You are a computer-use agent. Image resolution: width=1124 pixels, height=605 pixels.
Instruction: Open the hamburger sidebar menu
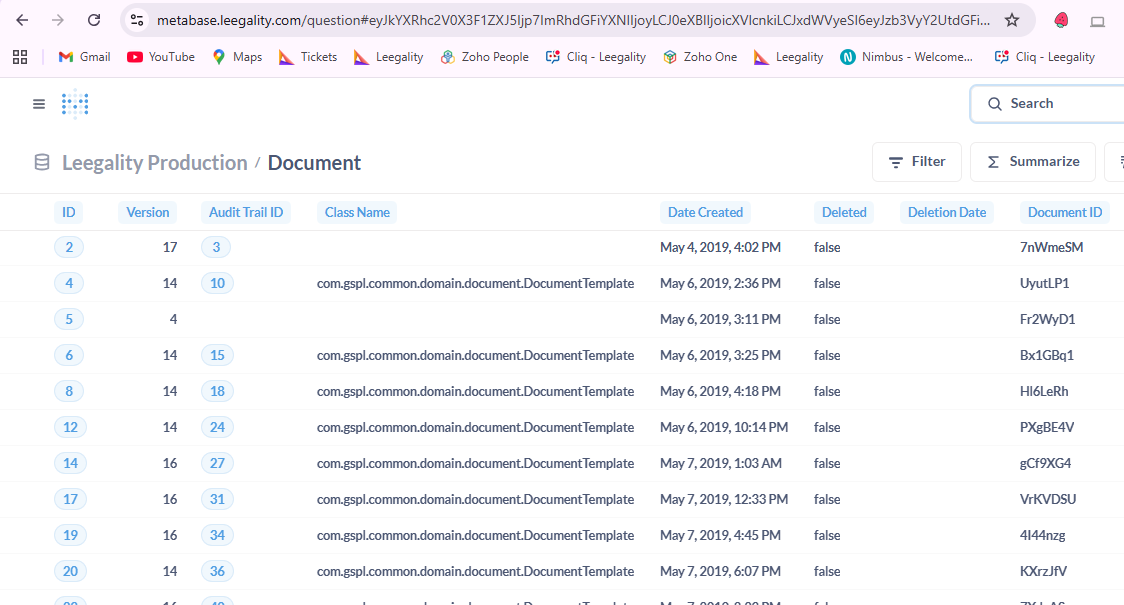39,104
